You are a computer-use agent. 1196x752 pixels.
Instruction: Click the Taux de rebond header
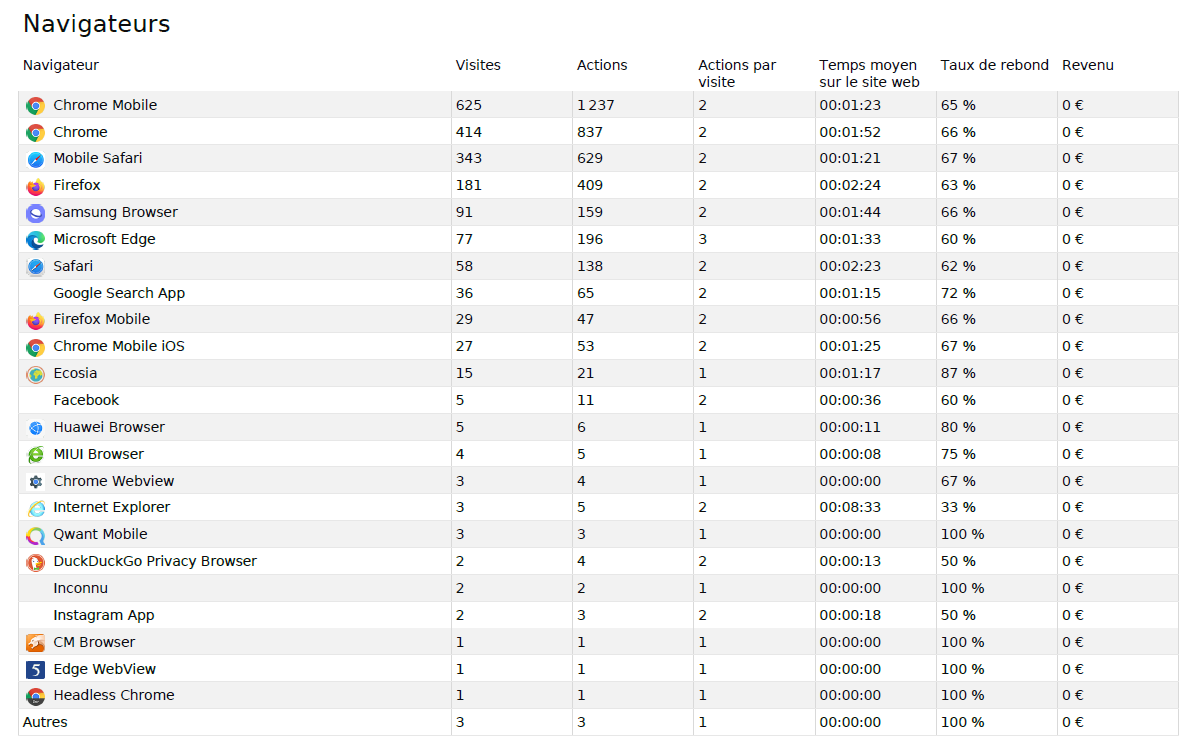995,65
